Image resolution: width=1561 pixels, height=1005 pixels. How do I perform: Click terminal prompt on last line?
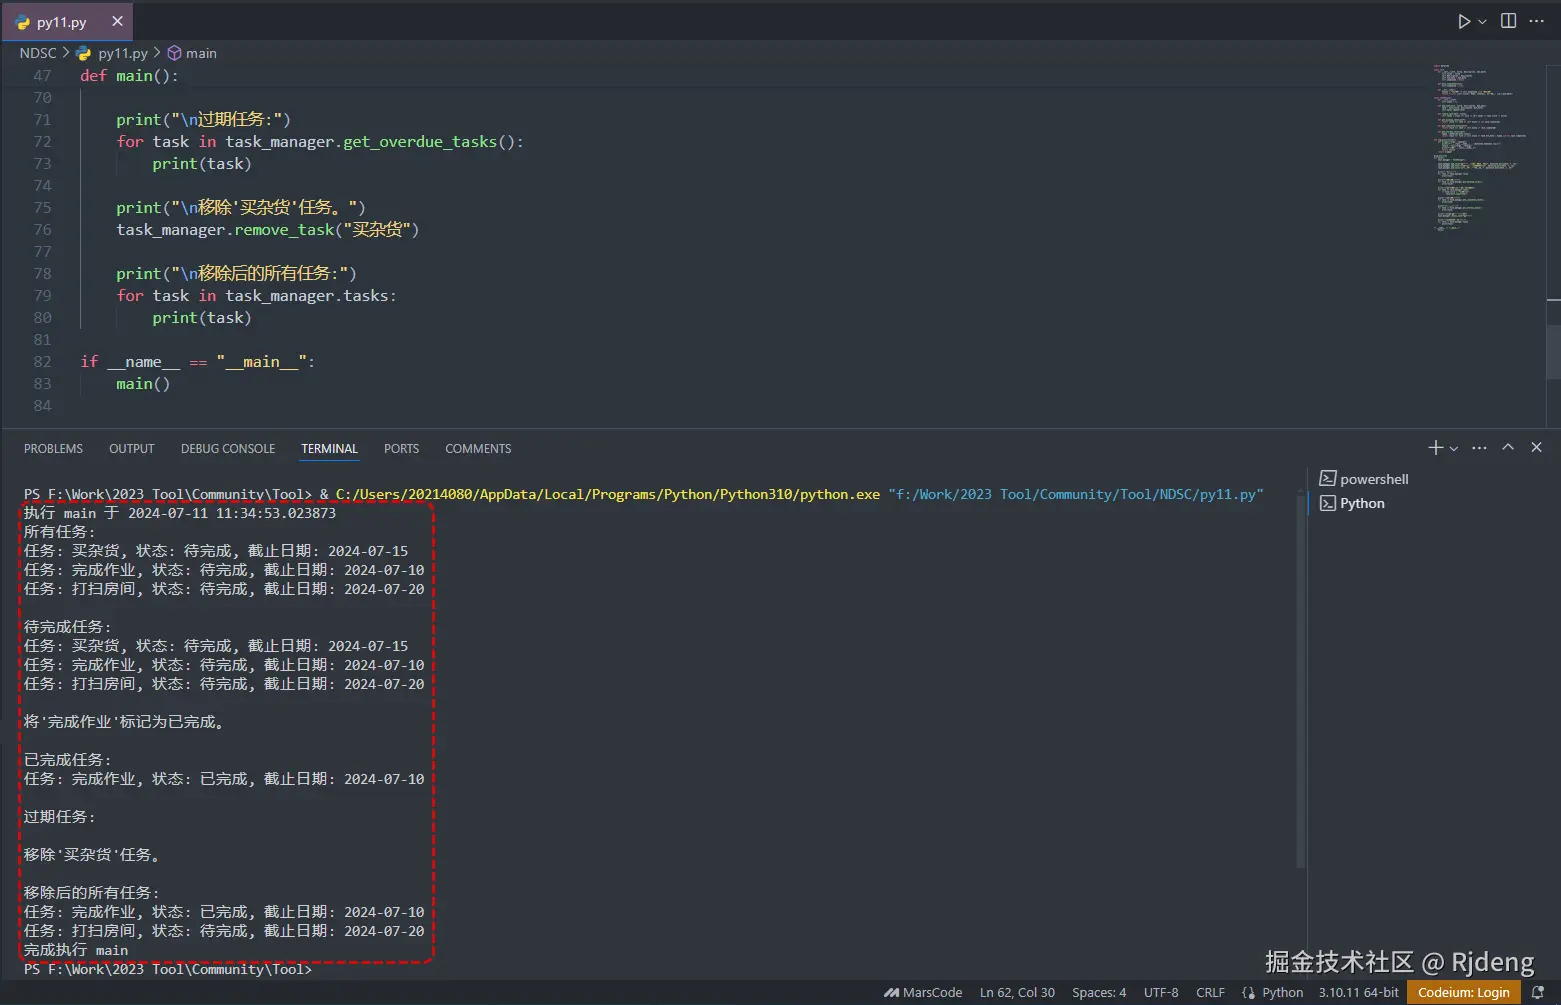168,969
